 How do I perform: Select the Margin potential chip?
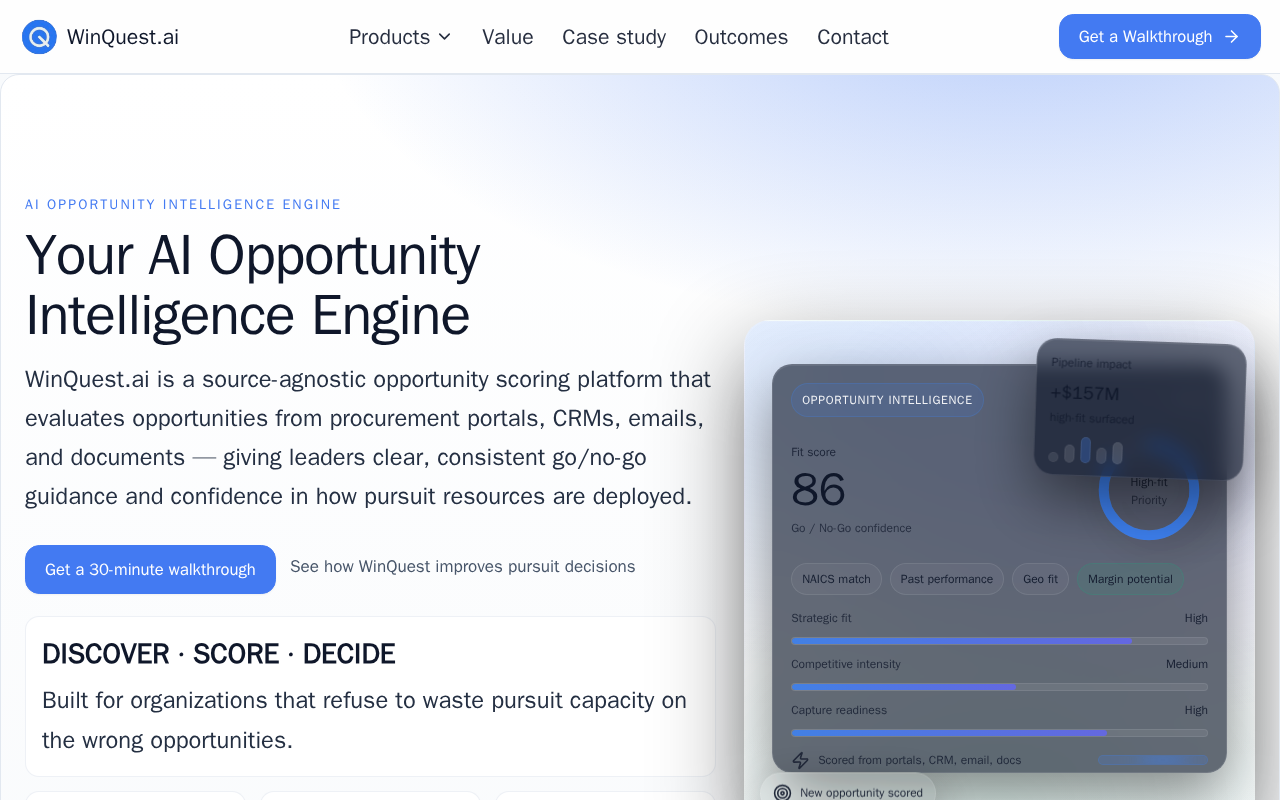coord(1130,579)
